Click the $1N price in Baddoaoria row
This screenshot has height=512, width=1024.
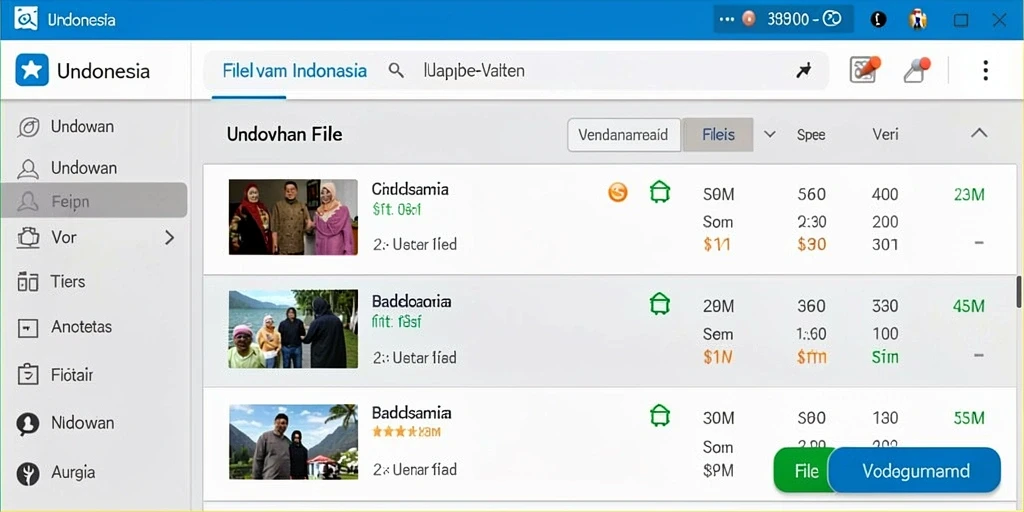coord(718,357)
